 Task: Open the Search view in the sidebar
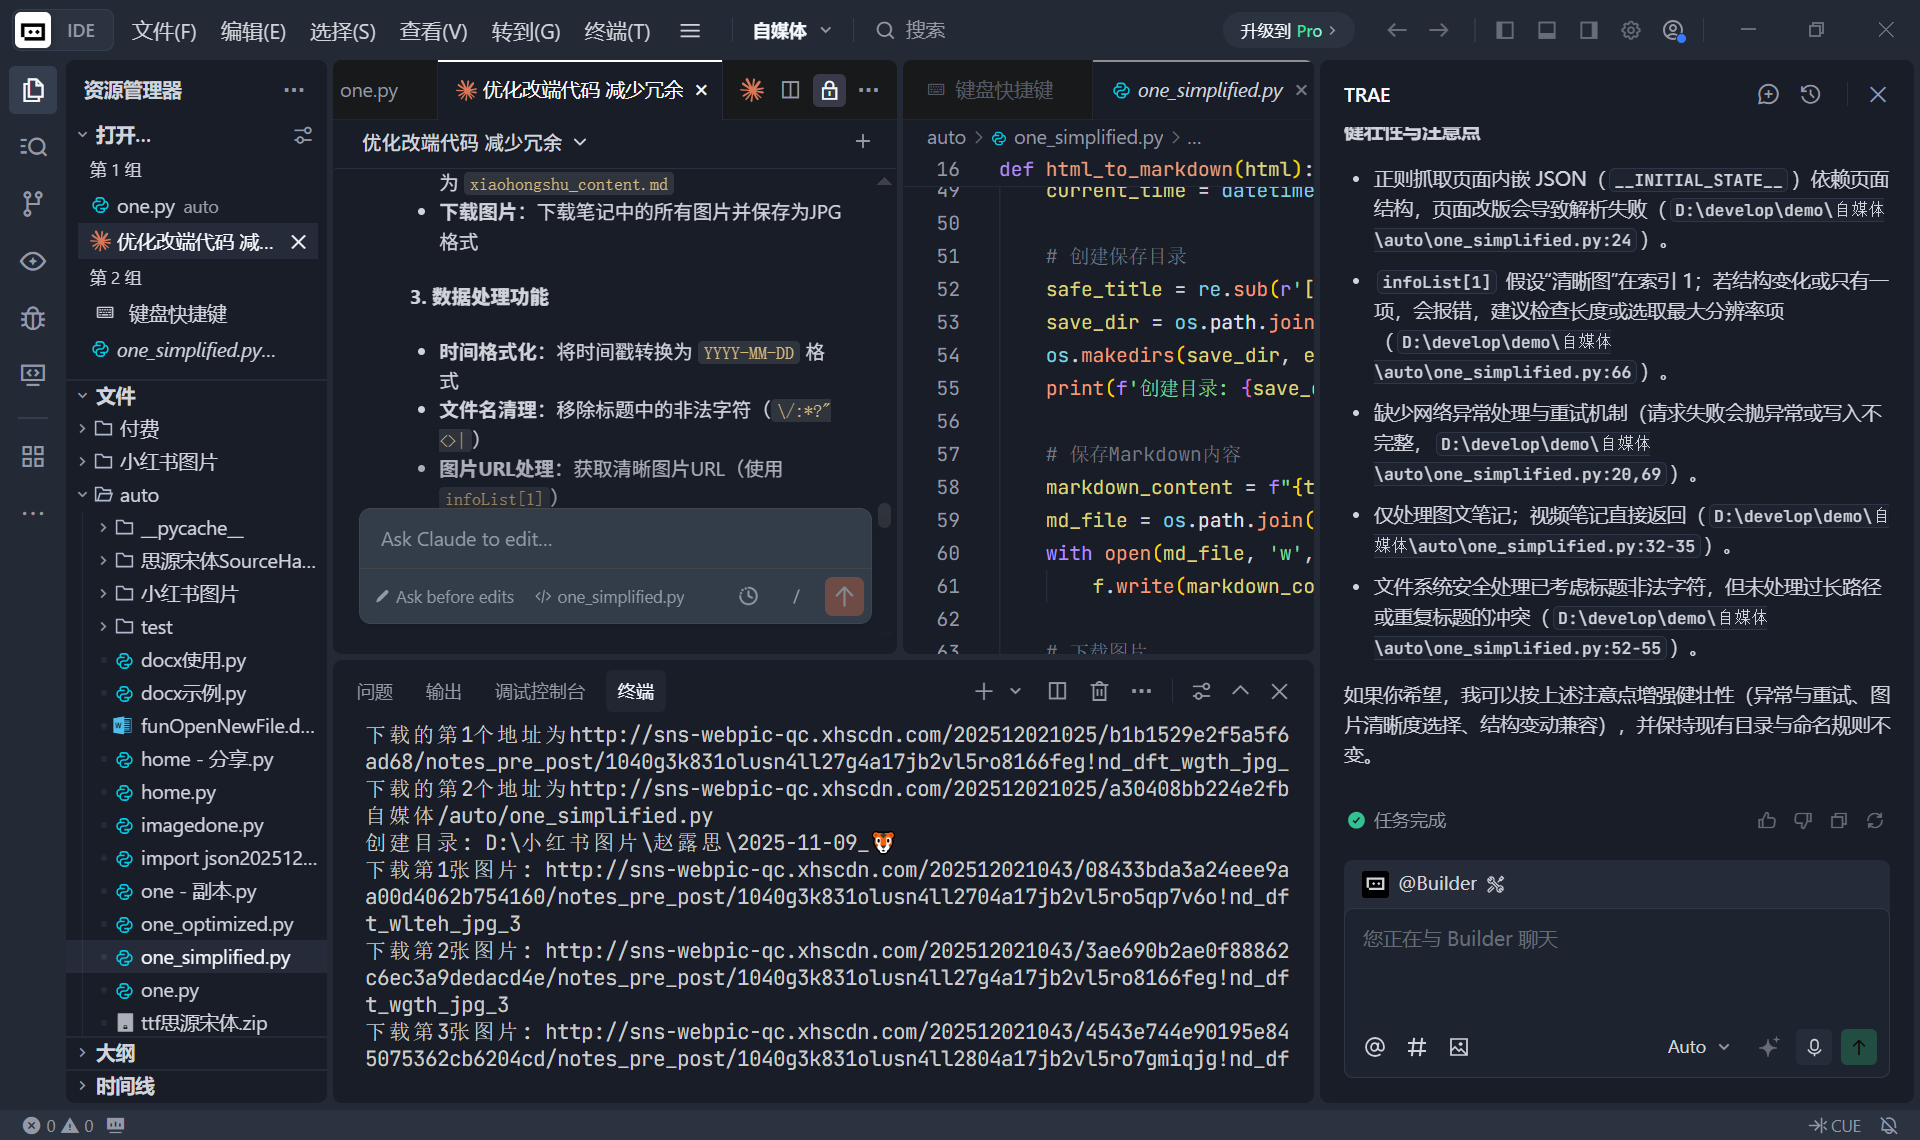[x=33, y=146]
